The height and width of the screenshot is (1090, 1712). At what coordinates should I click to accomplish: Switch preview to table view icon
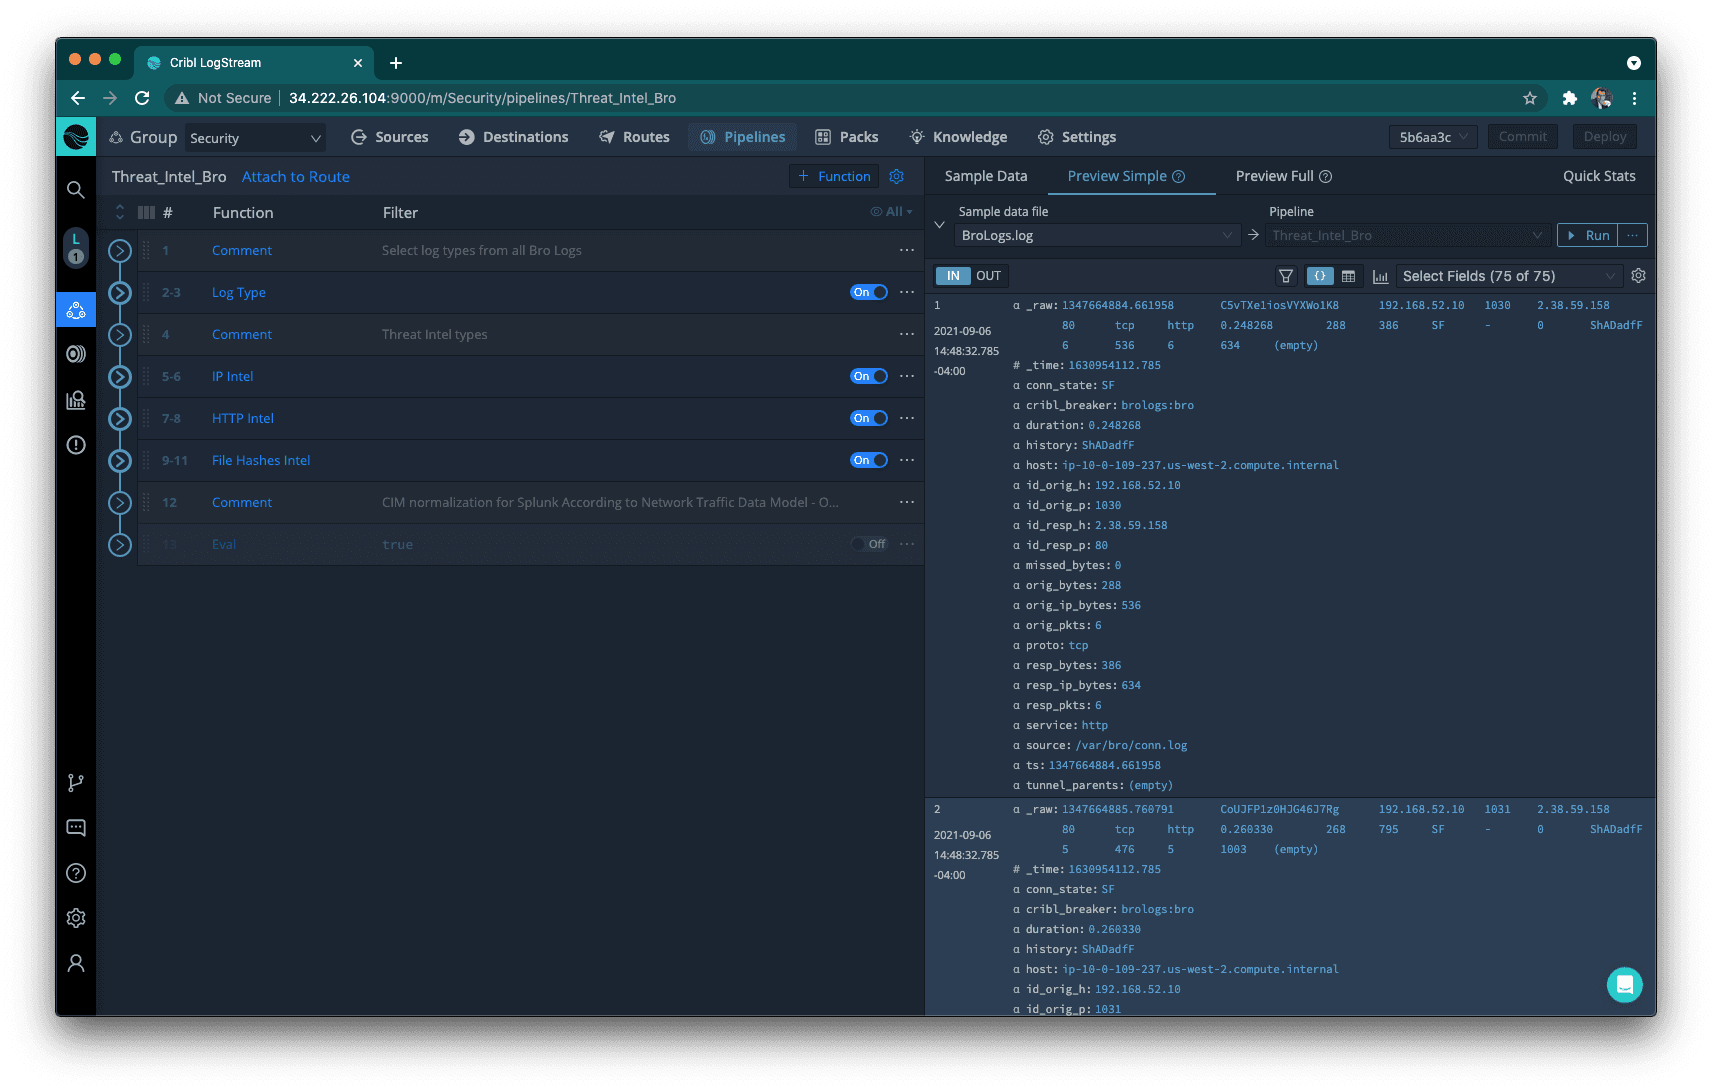[1348, 276]
